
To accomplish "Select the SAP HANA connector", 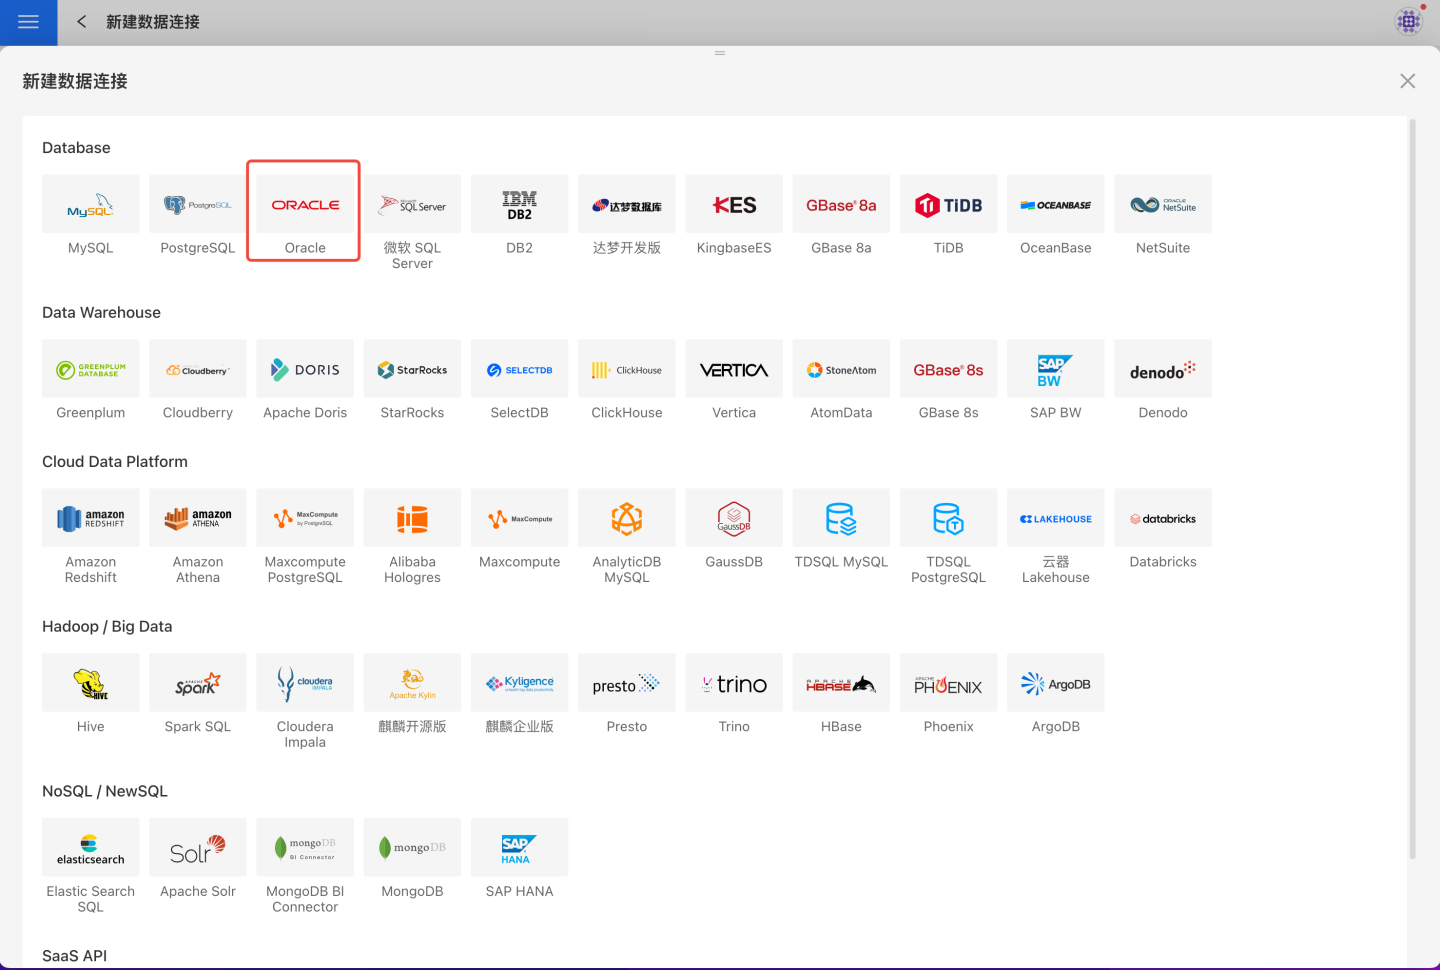I will (519, 849).
